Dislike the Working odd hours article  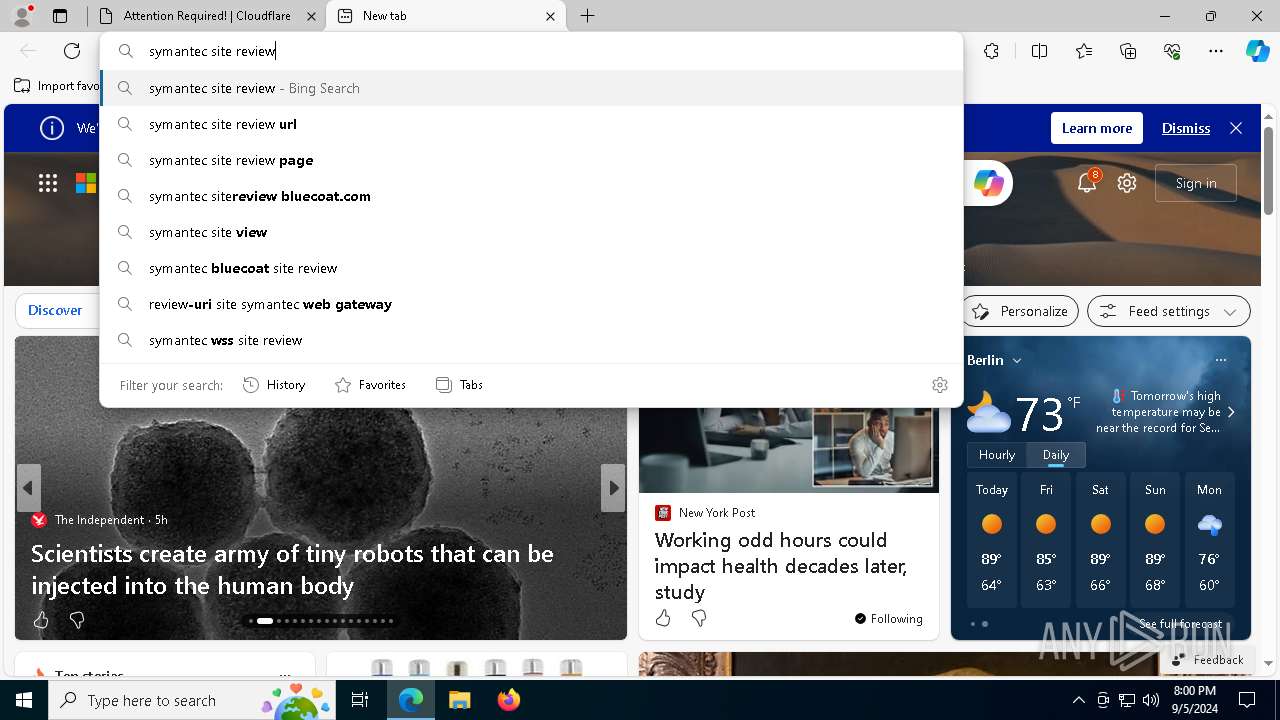click(699, 619)
